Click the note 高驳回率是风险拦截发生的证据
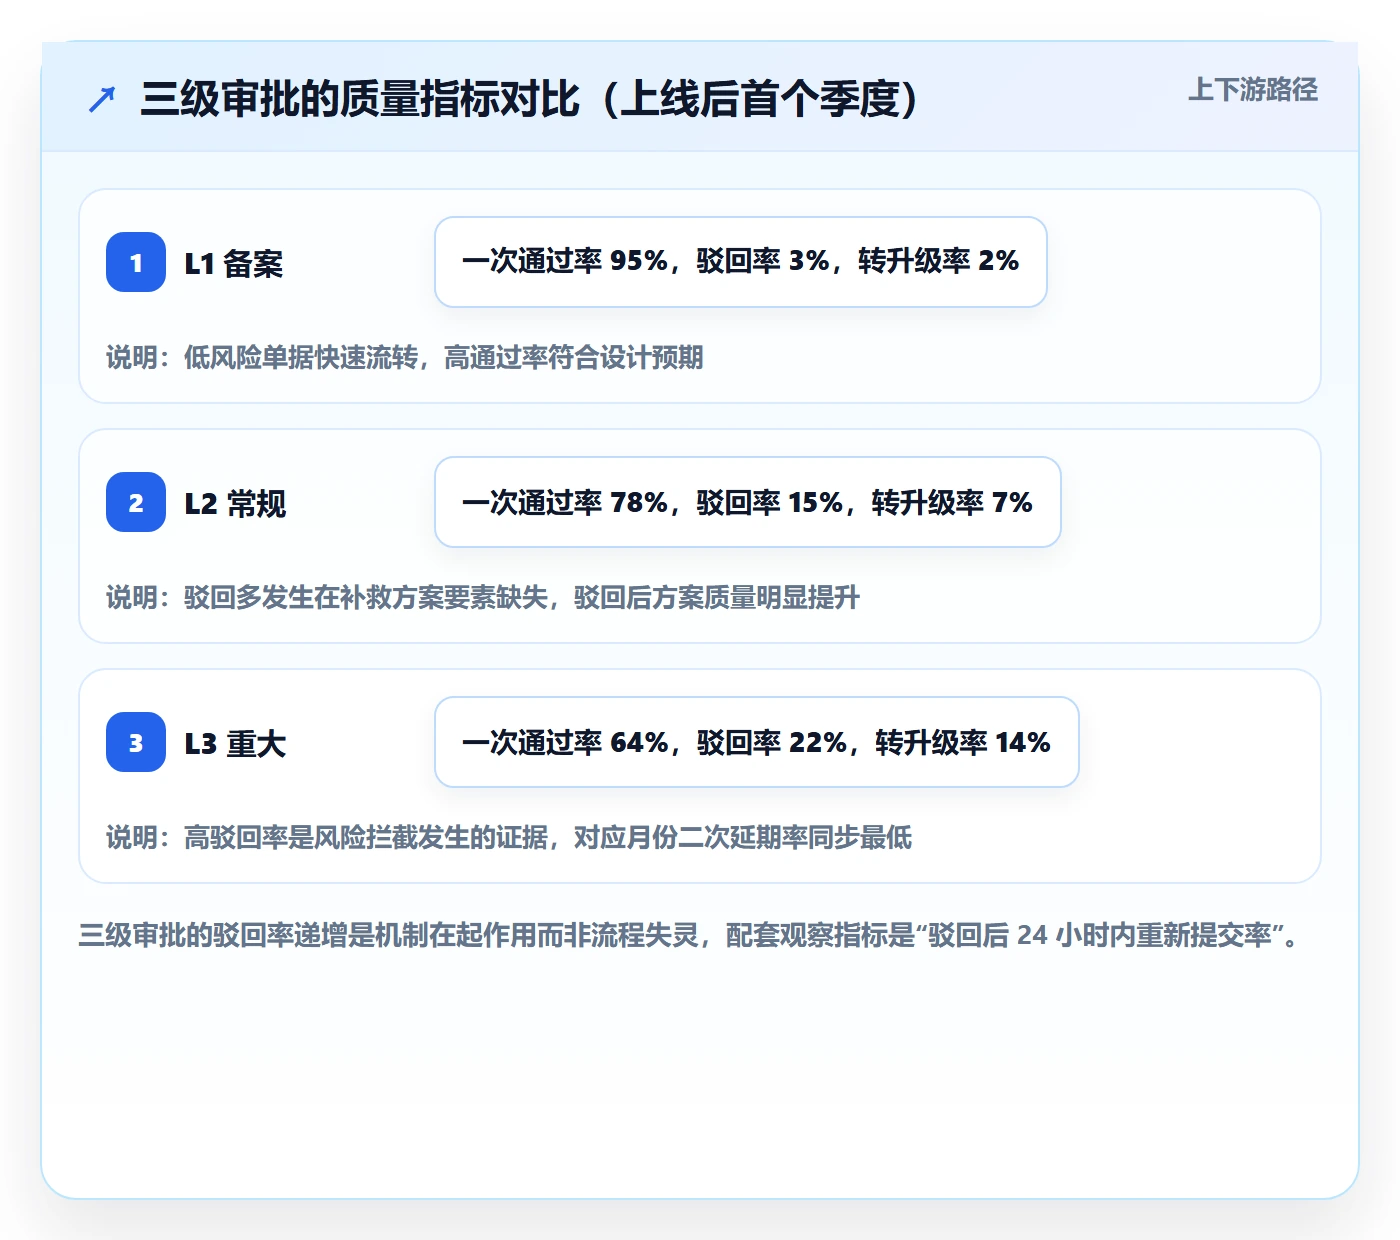This screenshot has width=1400, height=1240. point(509,837)
